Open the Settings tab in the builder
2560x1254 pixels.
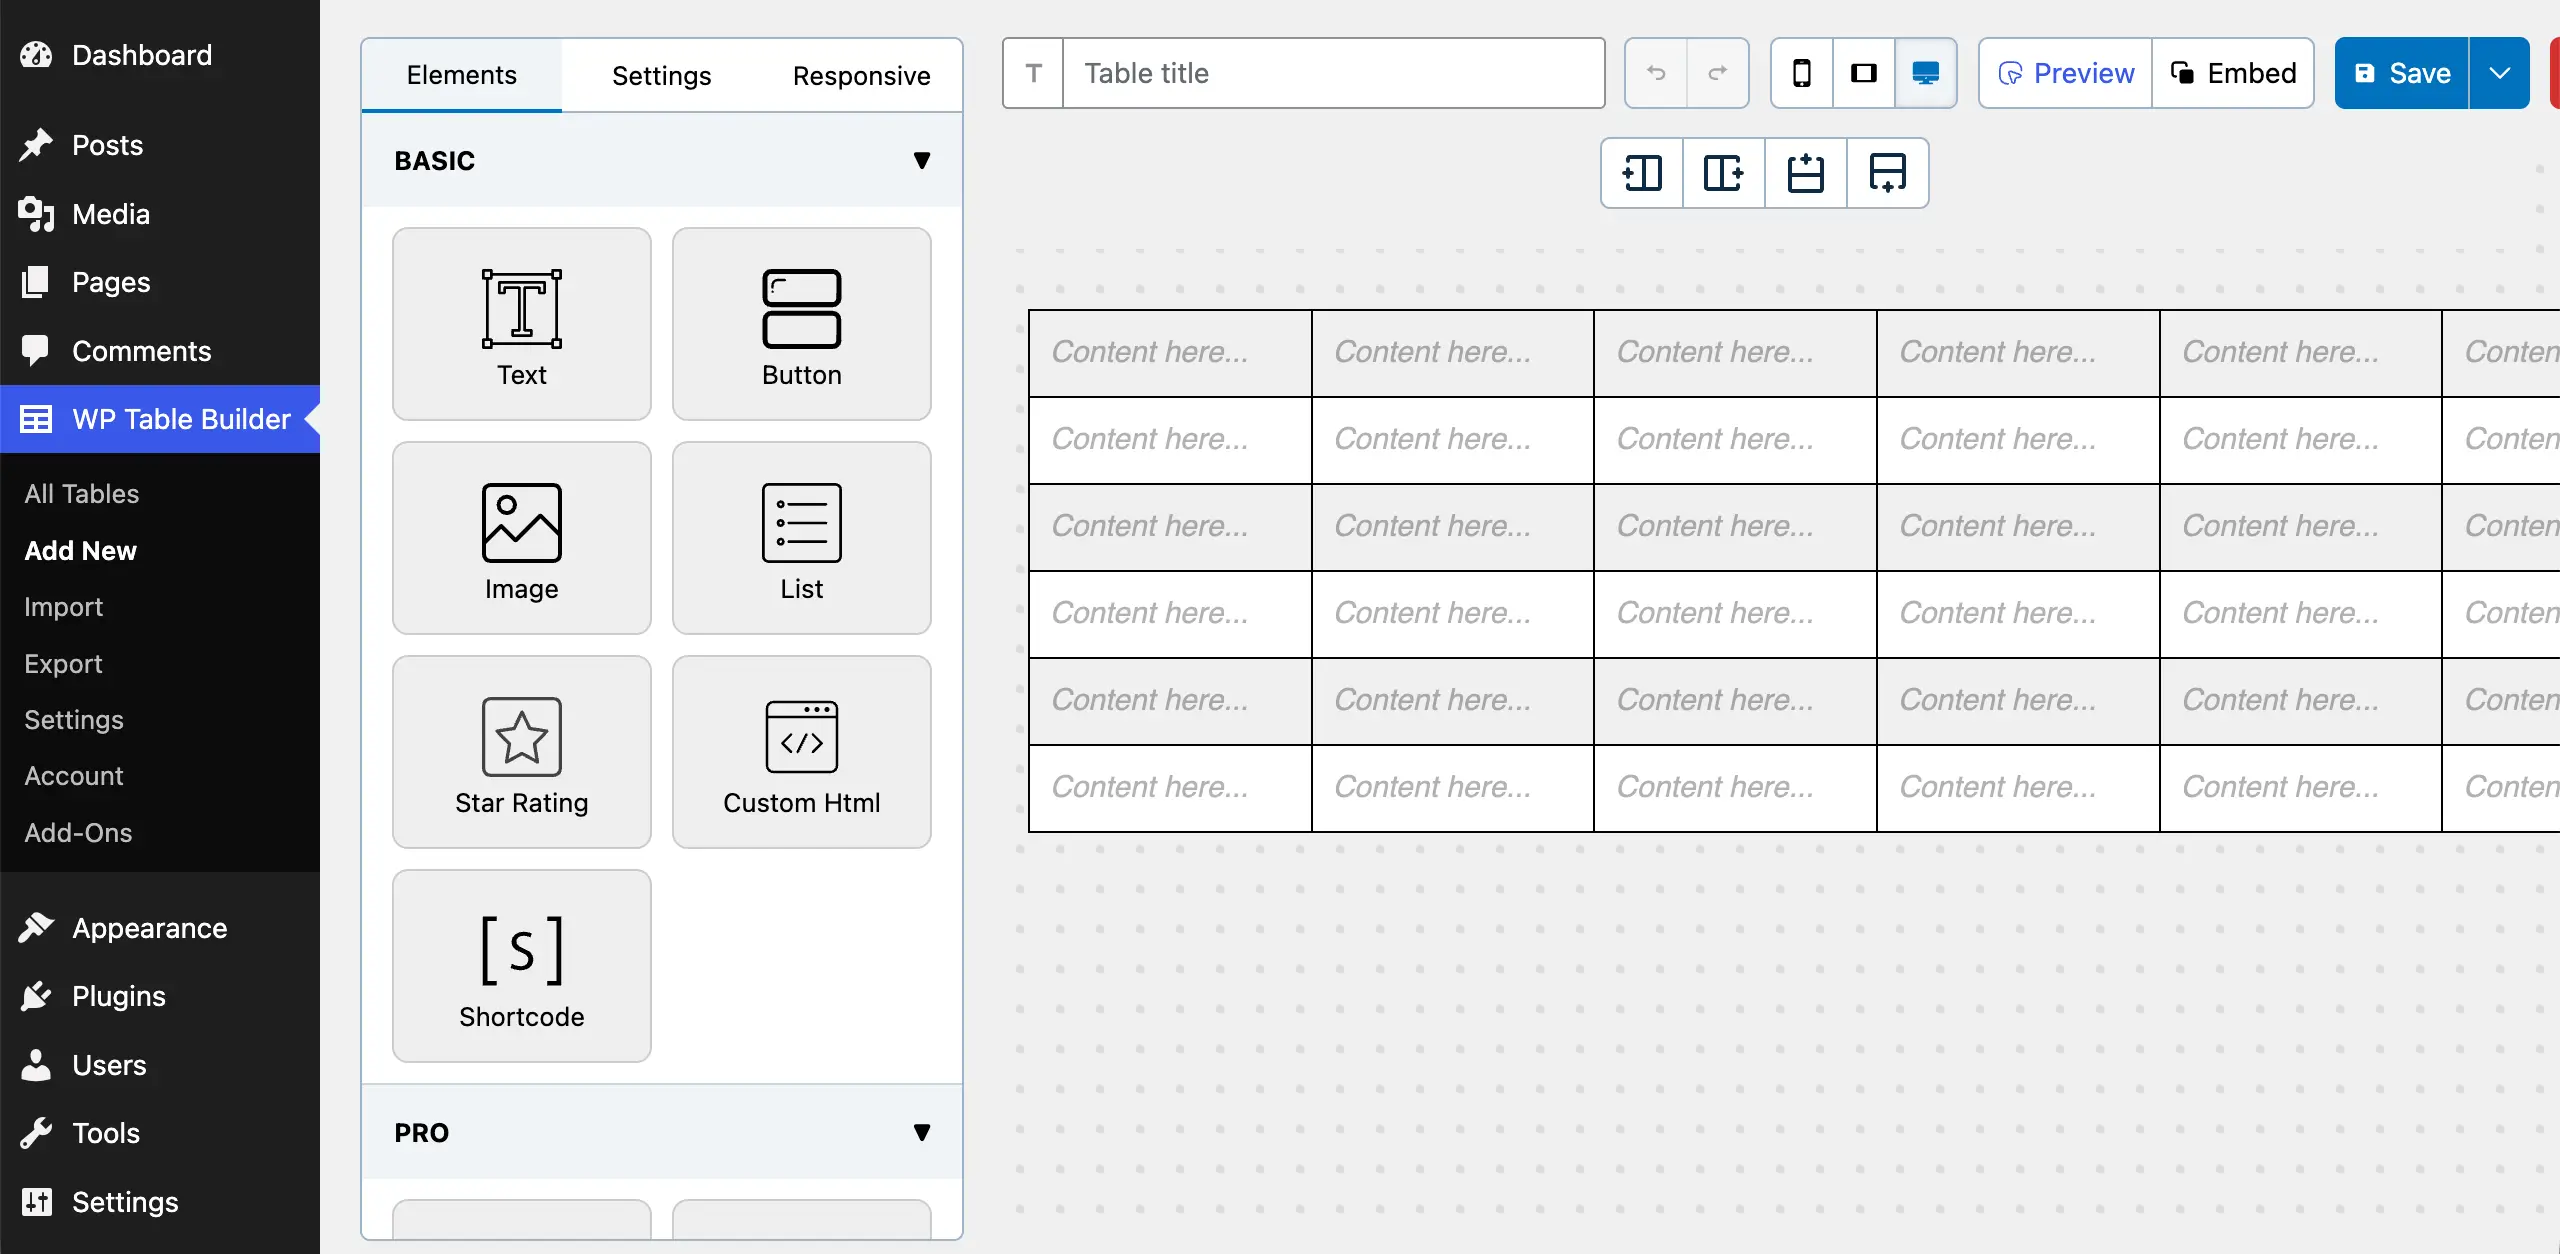point(661,75)
